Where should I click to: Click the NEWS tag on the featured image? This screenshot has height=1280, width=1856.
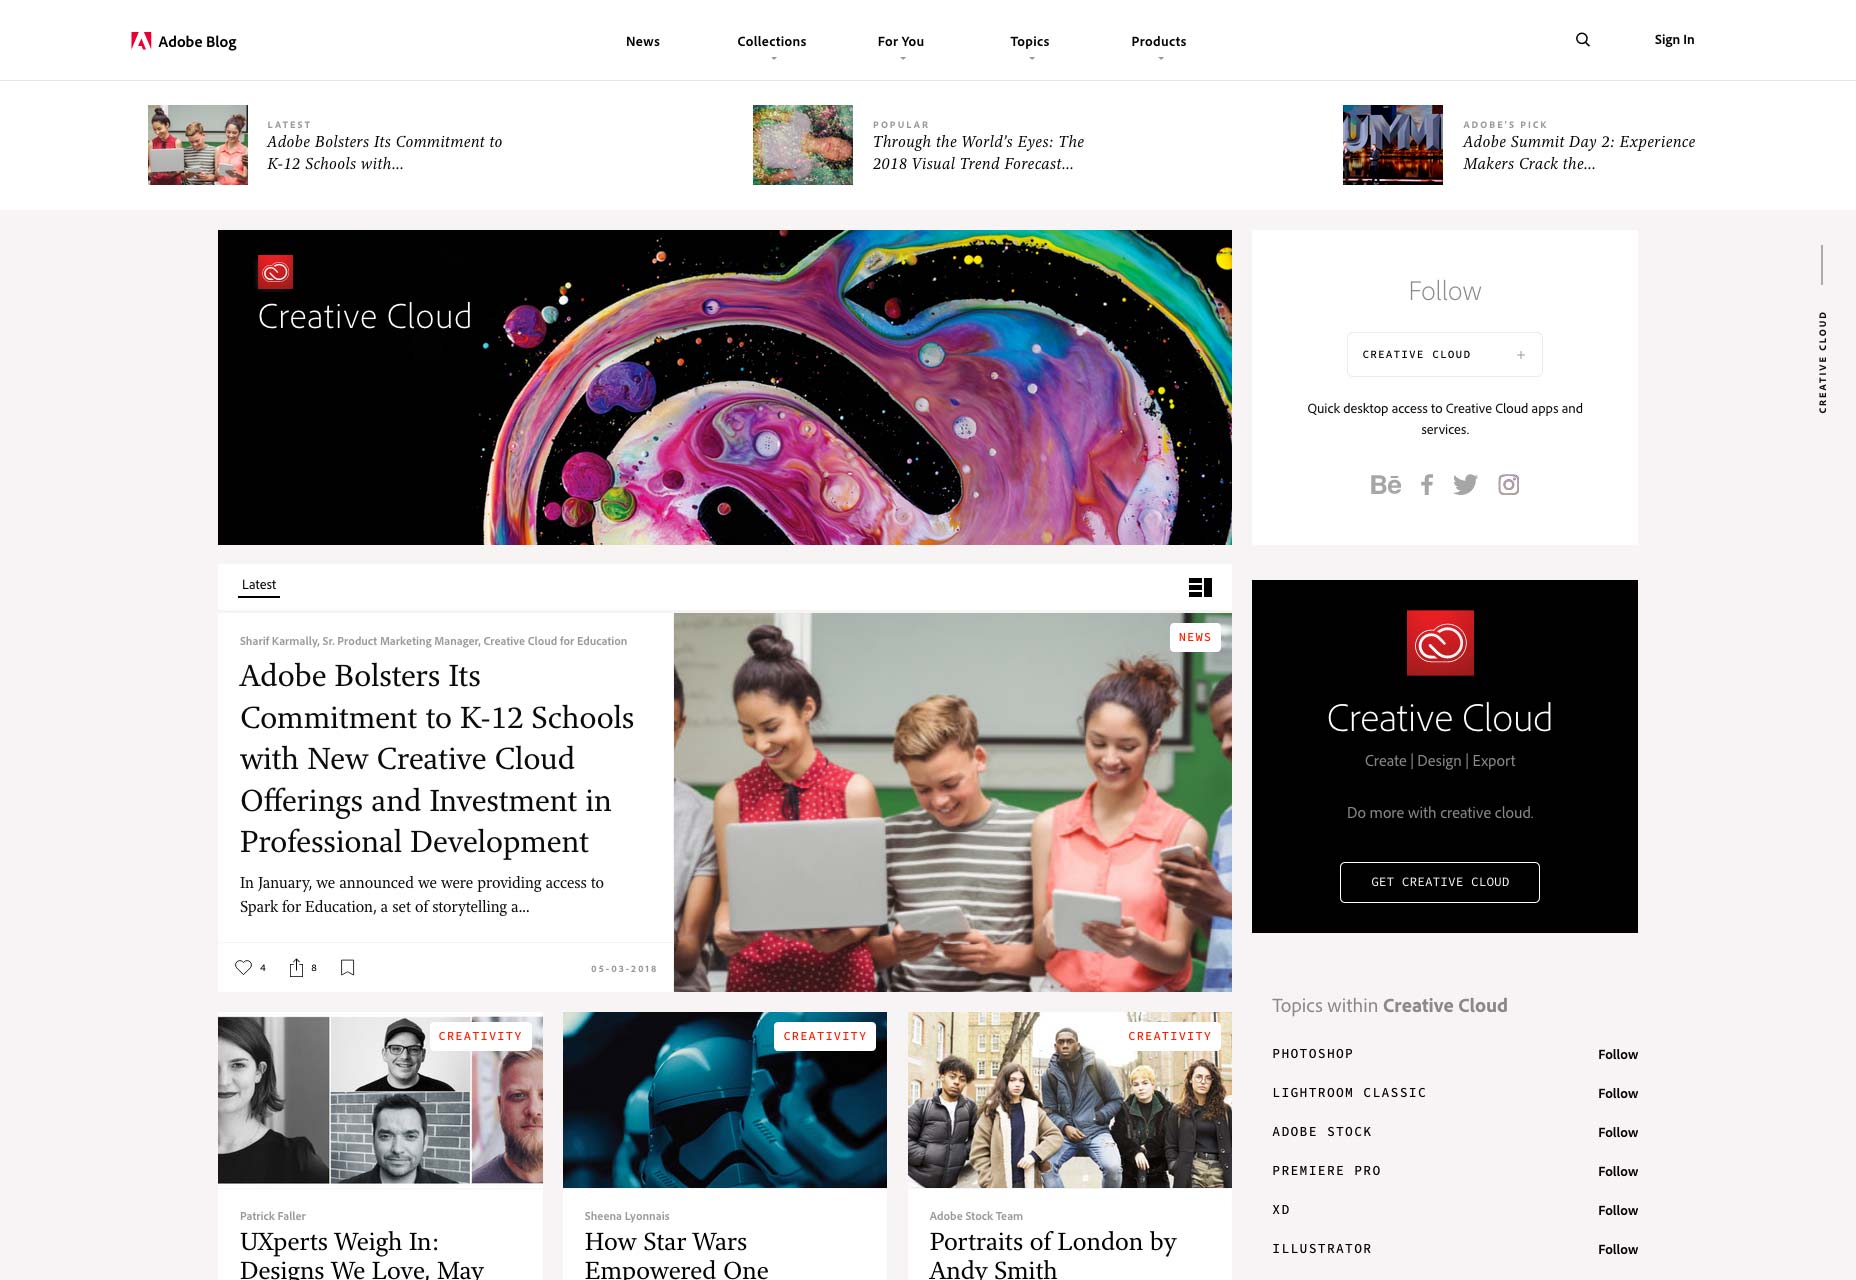1195,638
